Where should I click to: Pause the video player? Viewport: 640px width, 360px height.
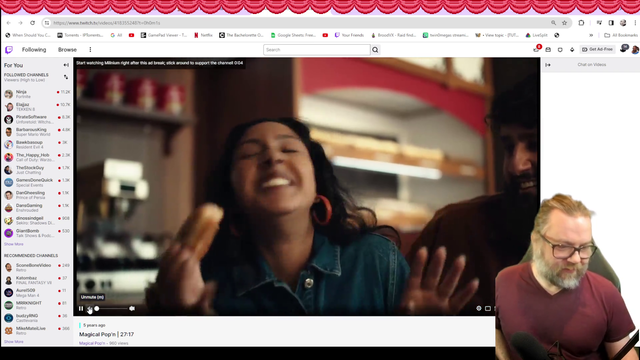tap(81, 309)
